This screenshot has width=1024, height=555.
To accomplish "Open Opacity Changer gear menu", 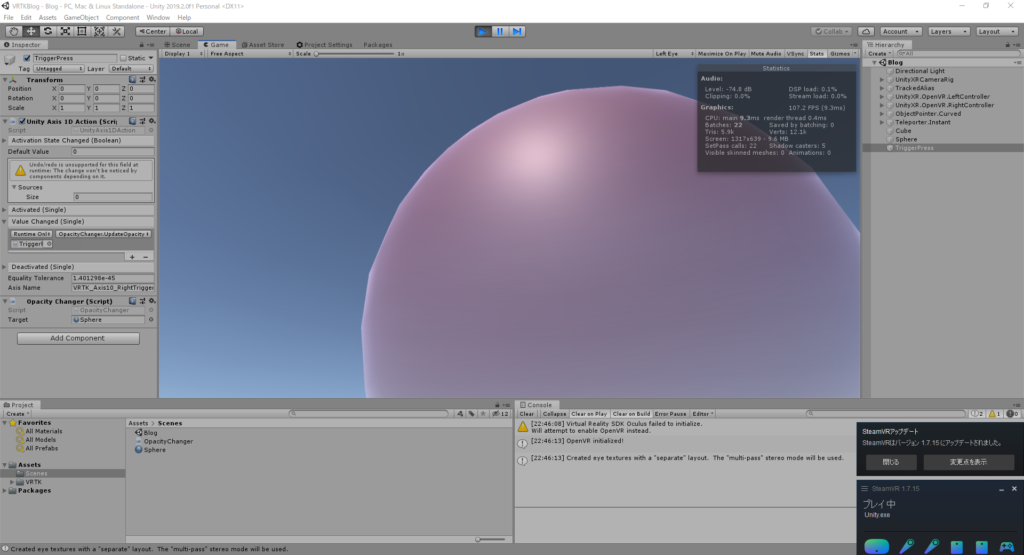I will tap(152, 301).
